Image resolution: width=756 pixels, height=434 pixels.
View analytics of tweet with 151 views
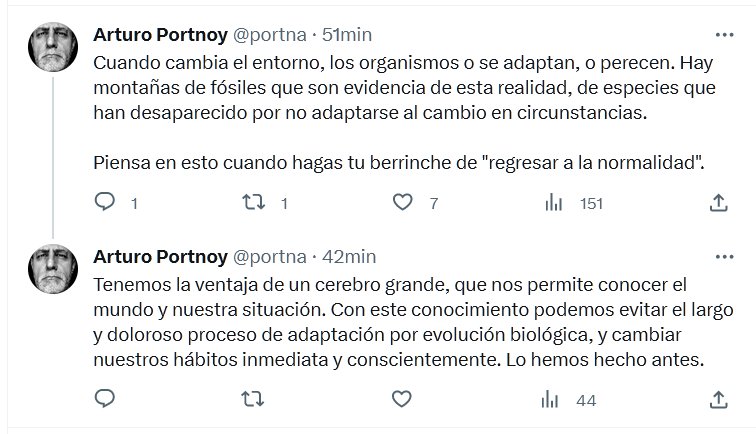click(x=552, y=203)
